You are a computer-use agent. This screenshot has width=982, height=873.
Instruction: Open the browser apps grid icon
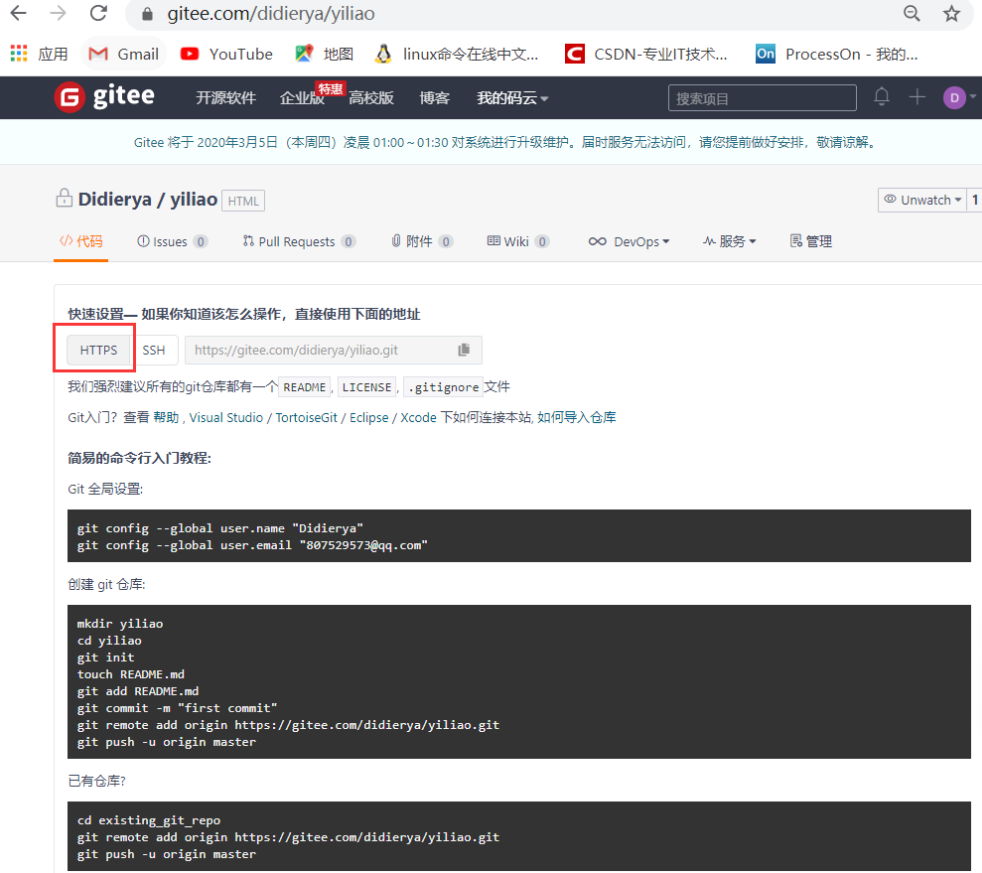tap(17, 53)
